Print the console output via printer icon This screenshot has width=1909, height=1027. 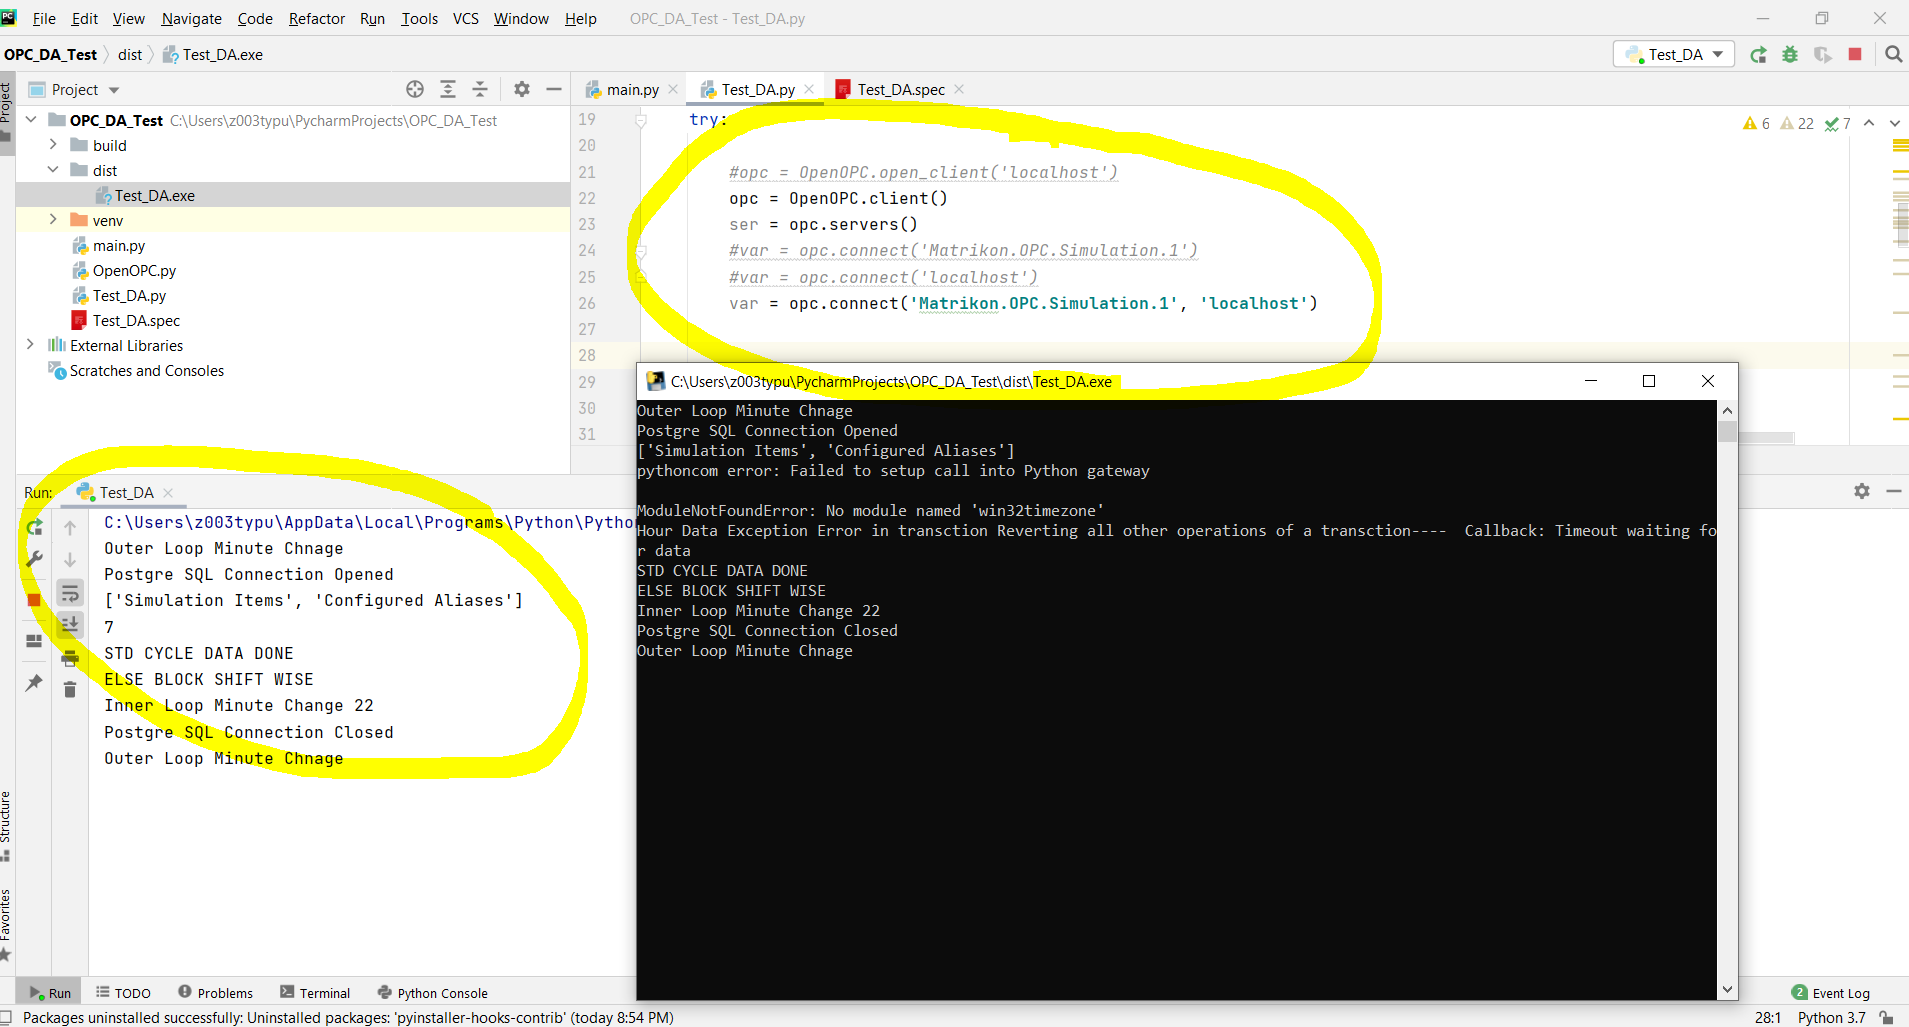tap(69, 658)
